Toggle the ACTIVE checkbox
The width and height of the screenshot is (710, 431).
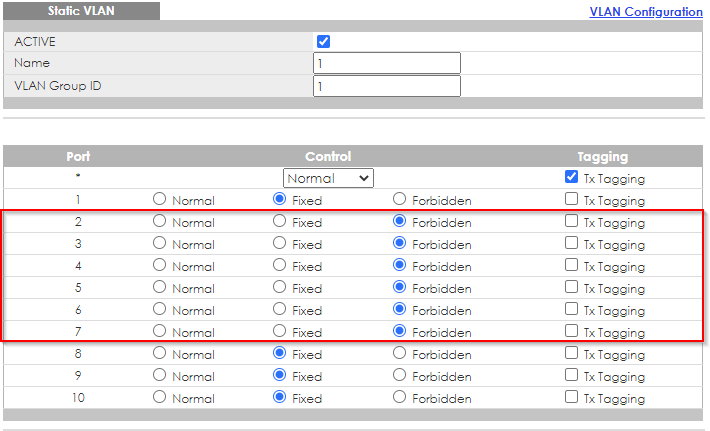[x=323, y=42]
